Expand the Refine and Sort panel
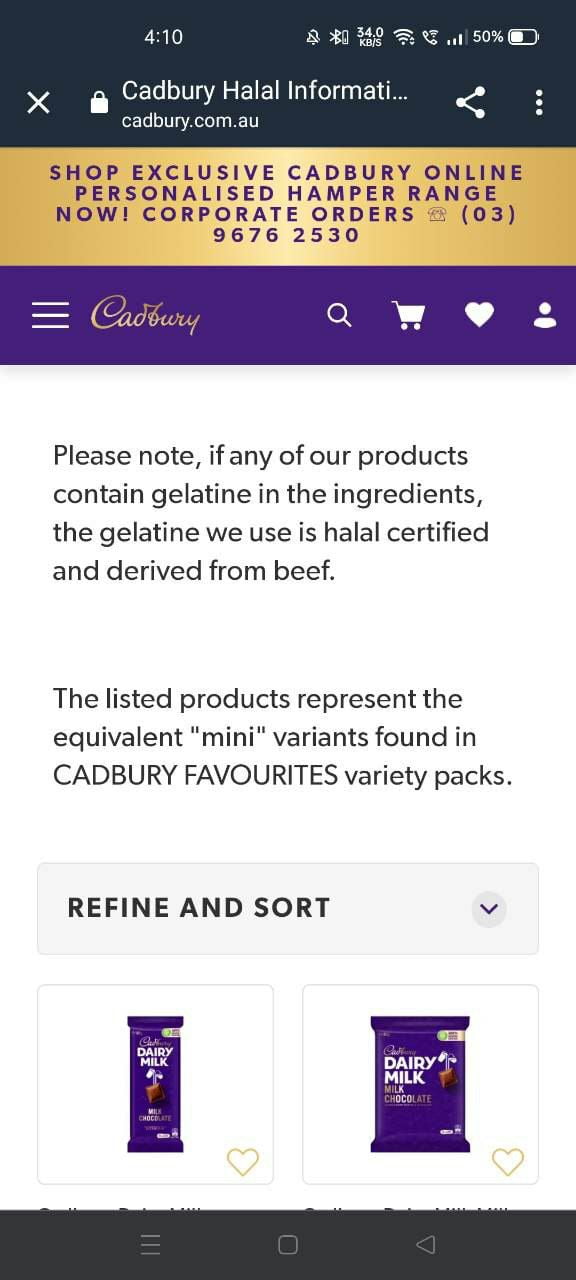 [287, 908]
